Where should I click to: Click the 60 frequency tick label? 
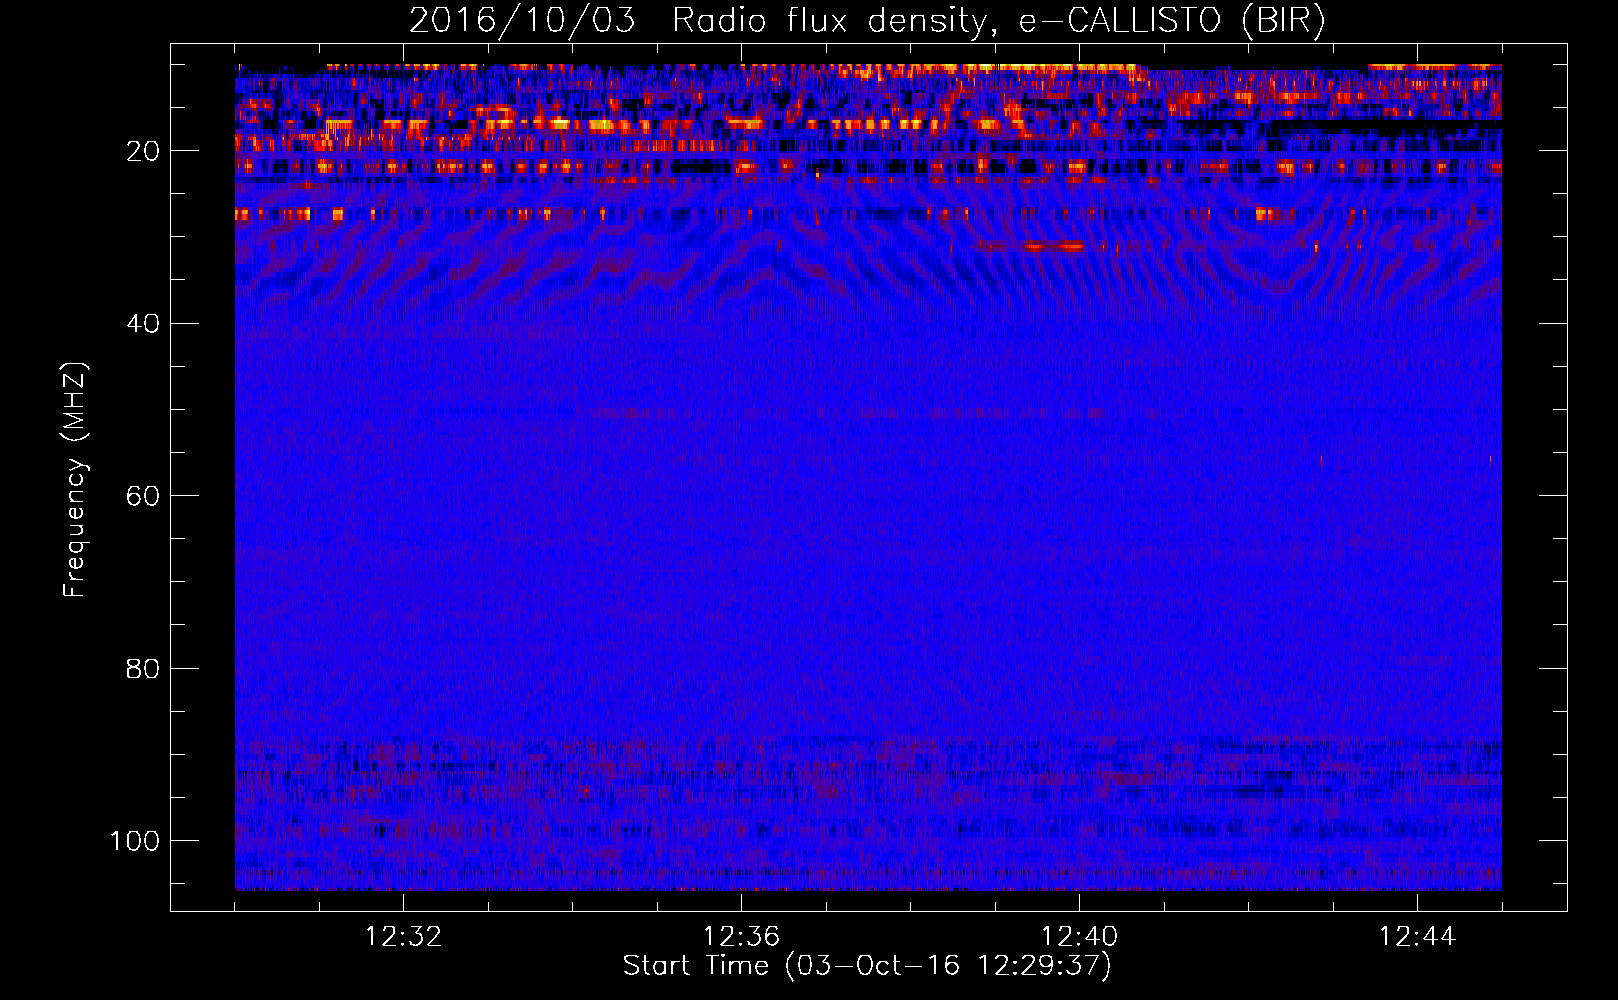click(x=143, y=496)
